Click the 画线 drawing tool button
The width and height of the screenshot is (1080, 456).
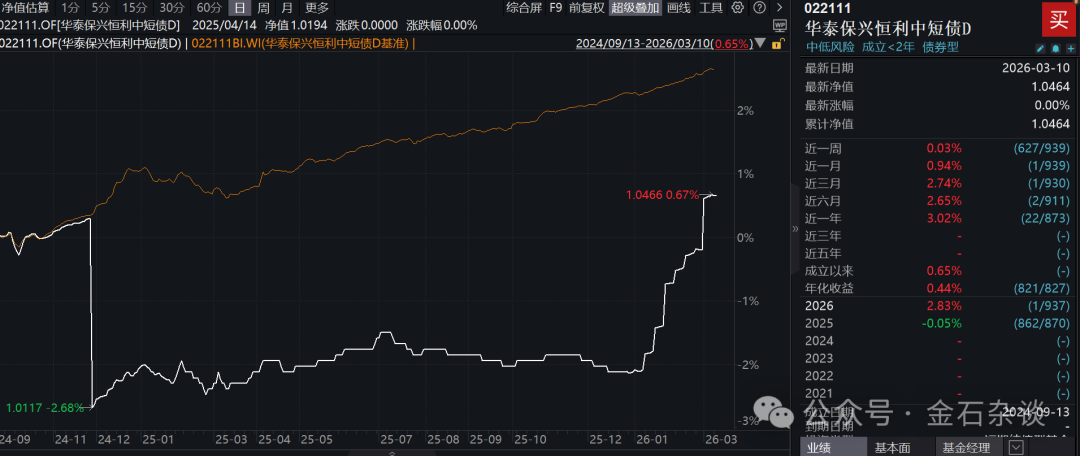point(679,8)
